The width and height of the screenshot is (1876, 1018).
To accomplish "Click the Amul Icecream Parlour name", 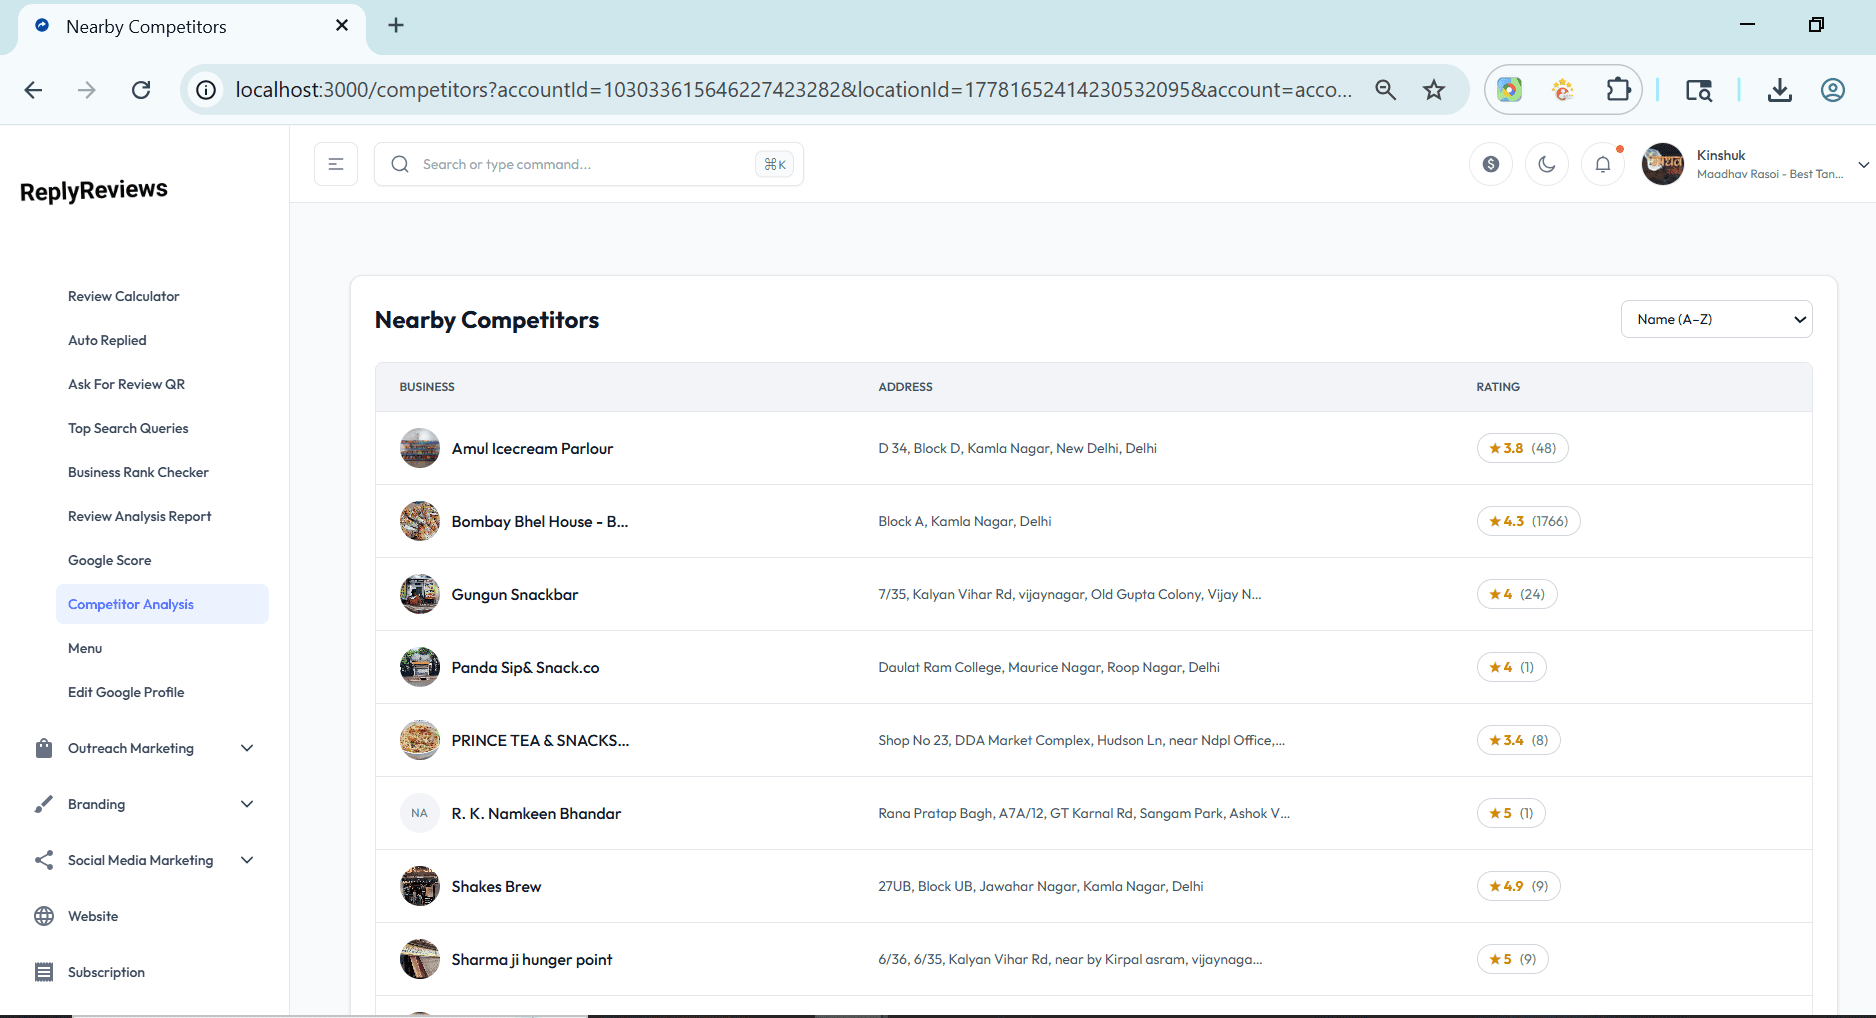I will 532,448.
